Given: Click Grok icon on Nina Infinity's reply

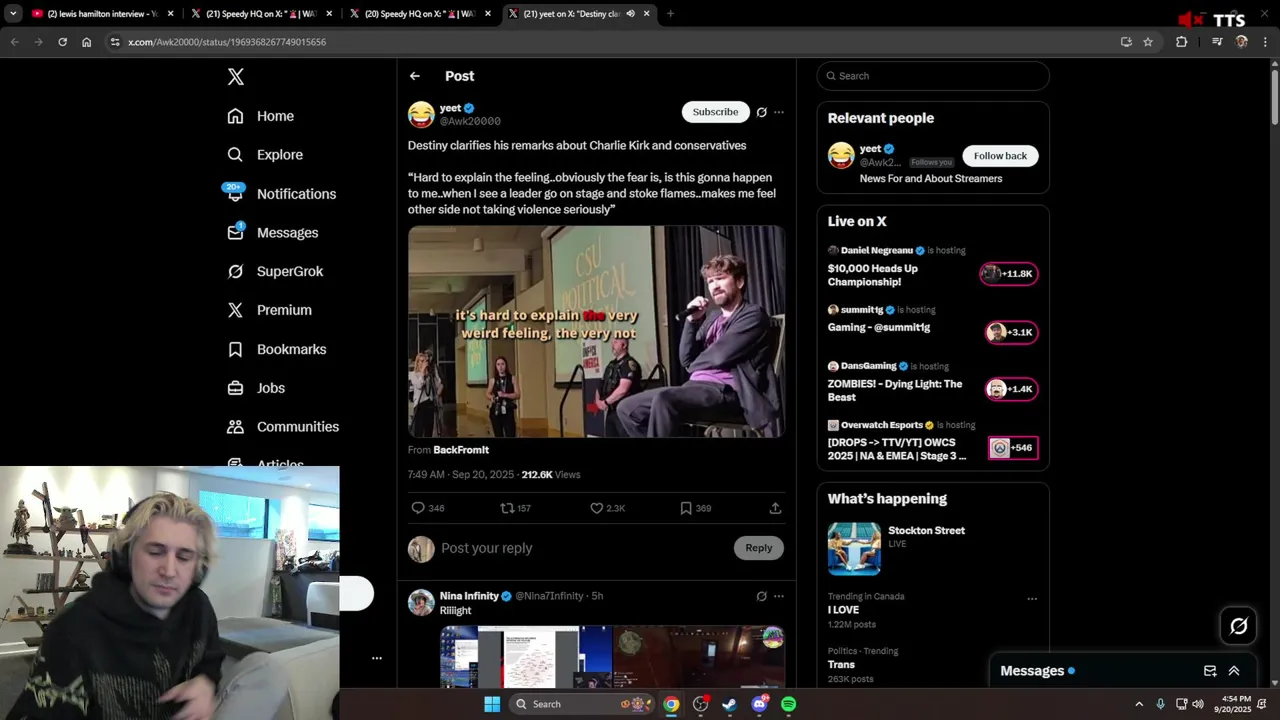Looking at the screenshot, I should coord(761,596).
